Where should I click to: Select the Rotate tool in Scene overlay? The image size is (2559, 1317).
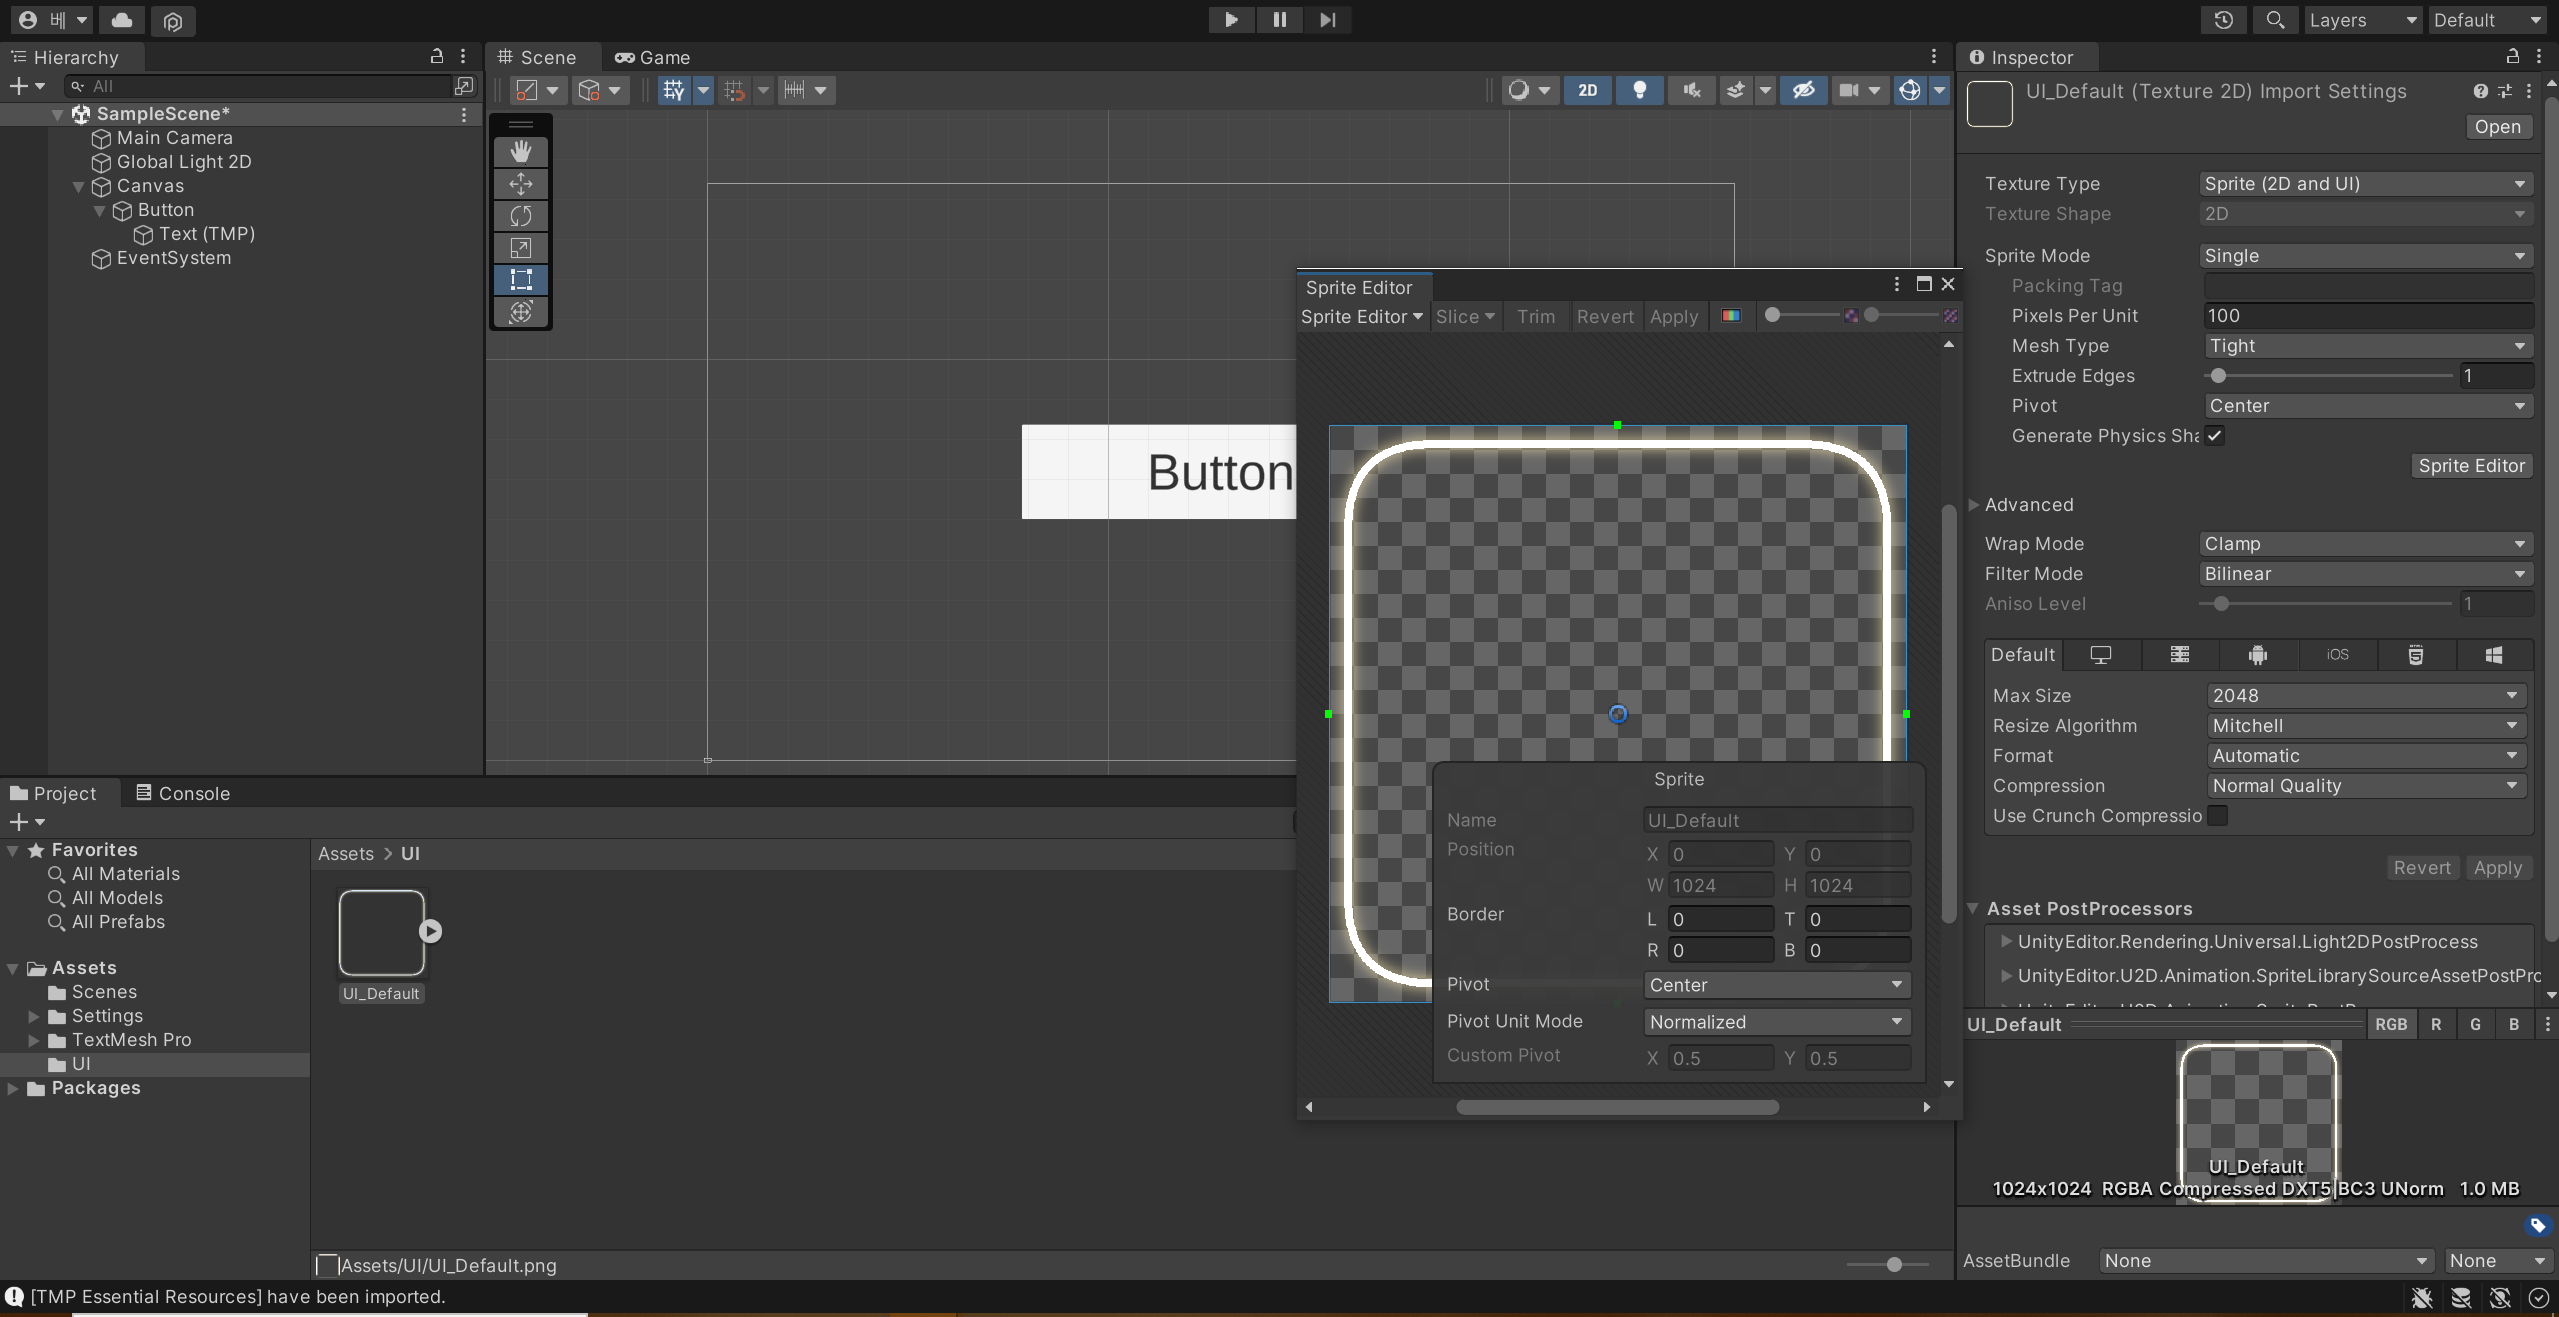pos(521,216)
